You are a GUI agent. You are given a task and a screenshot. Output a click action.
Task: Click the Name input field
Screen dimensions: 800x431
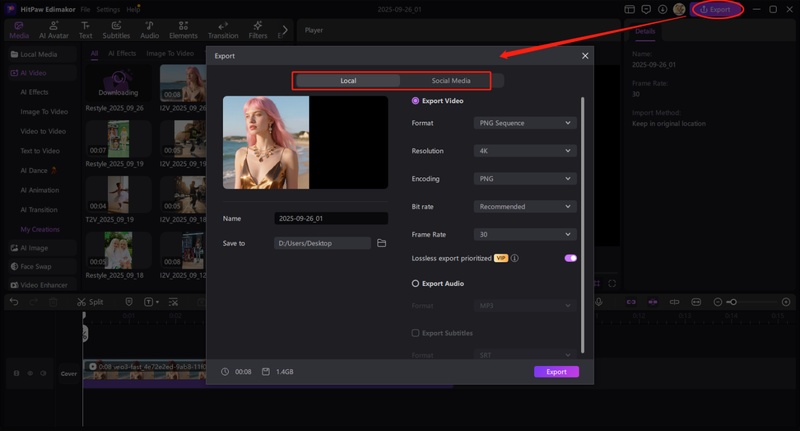(x=330, y=218)
